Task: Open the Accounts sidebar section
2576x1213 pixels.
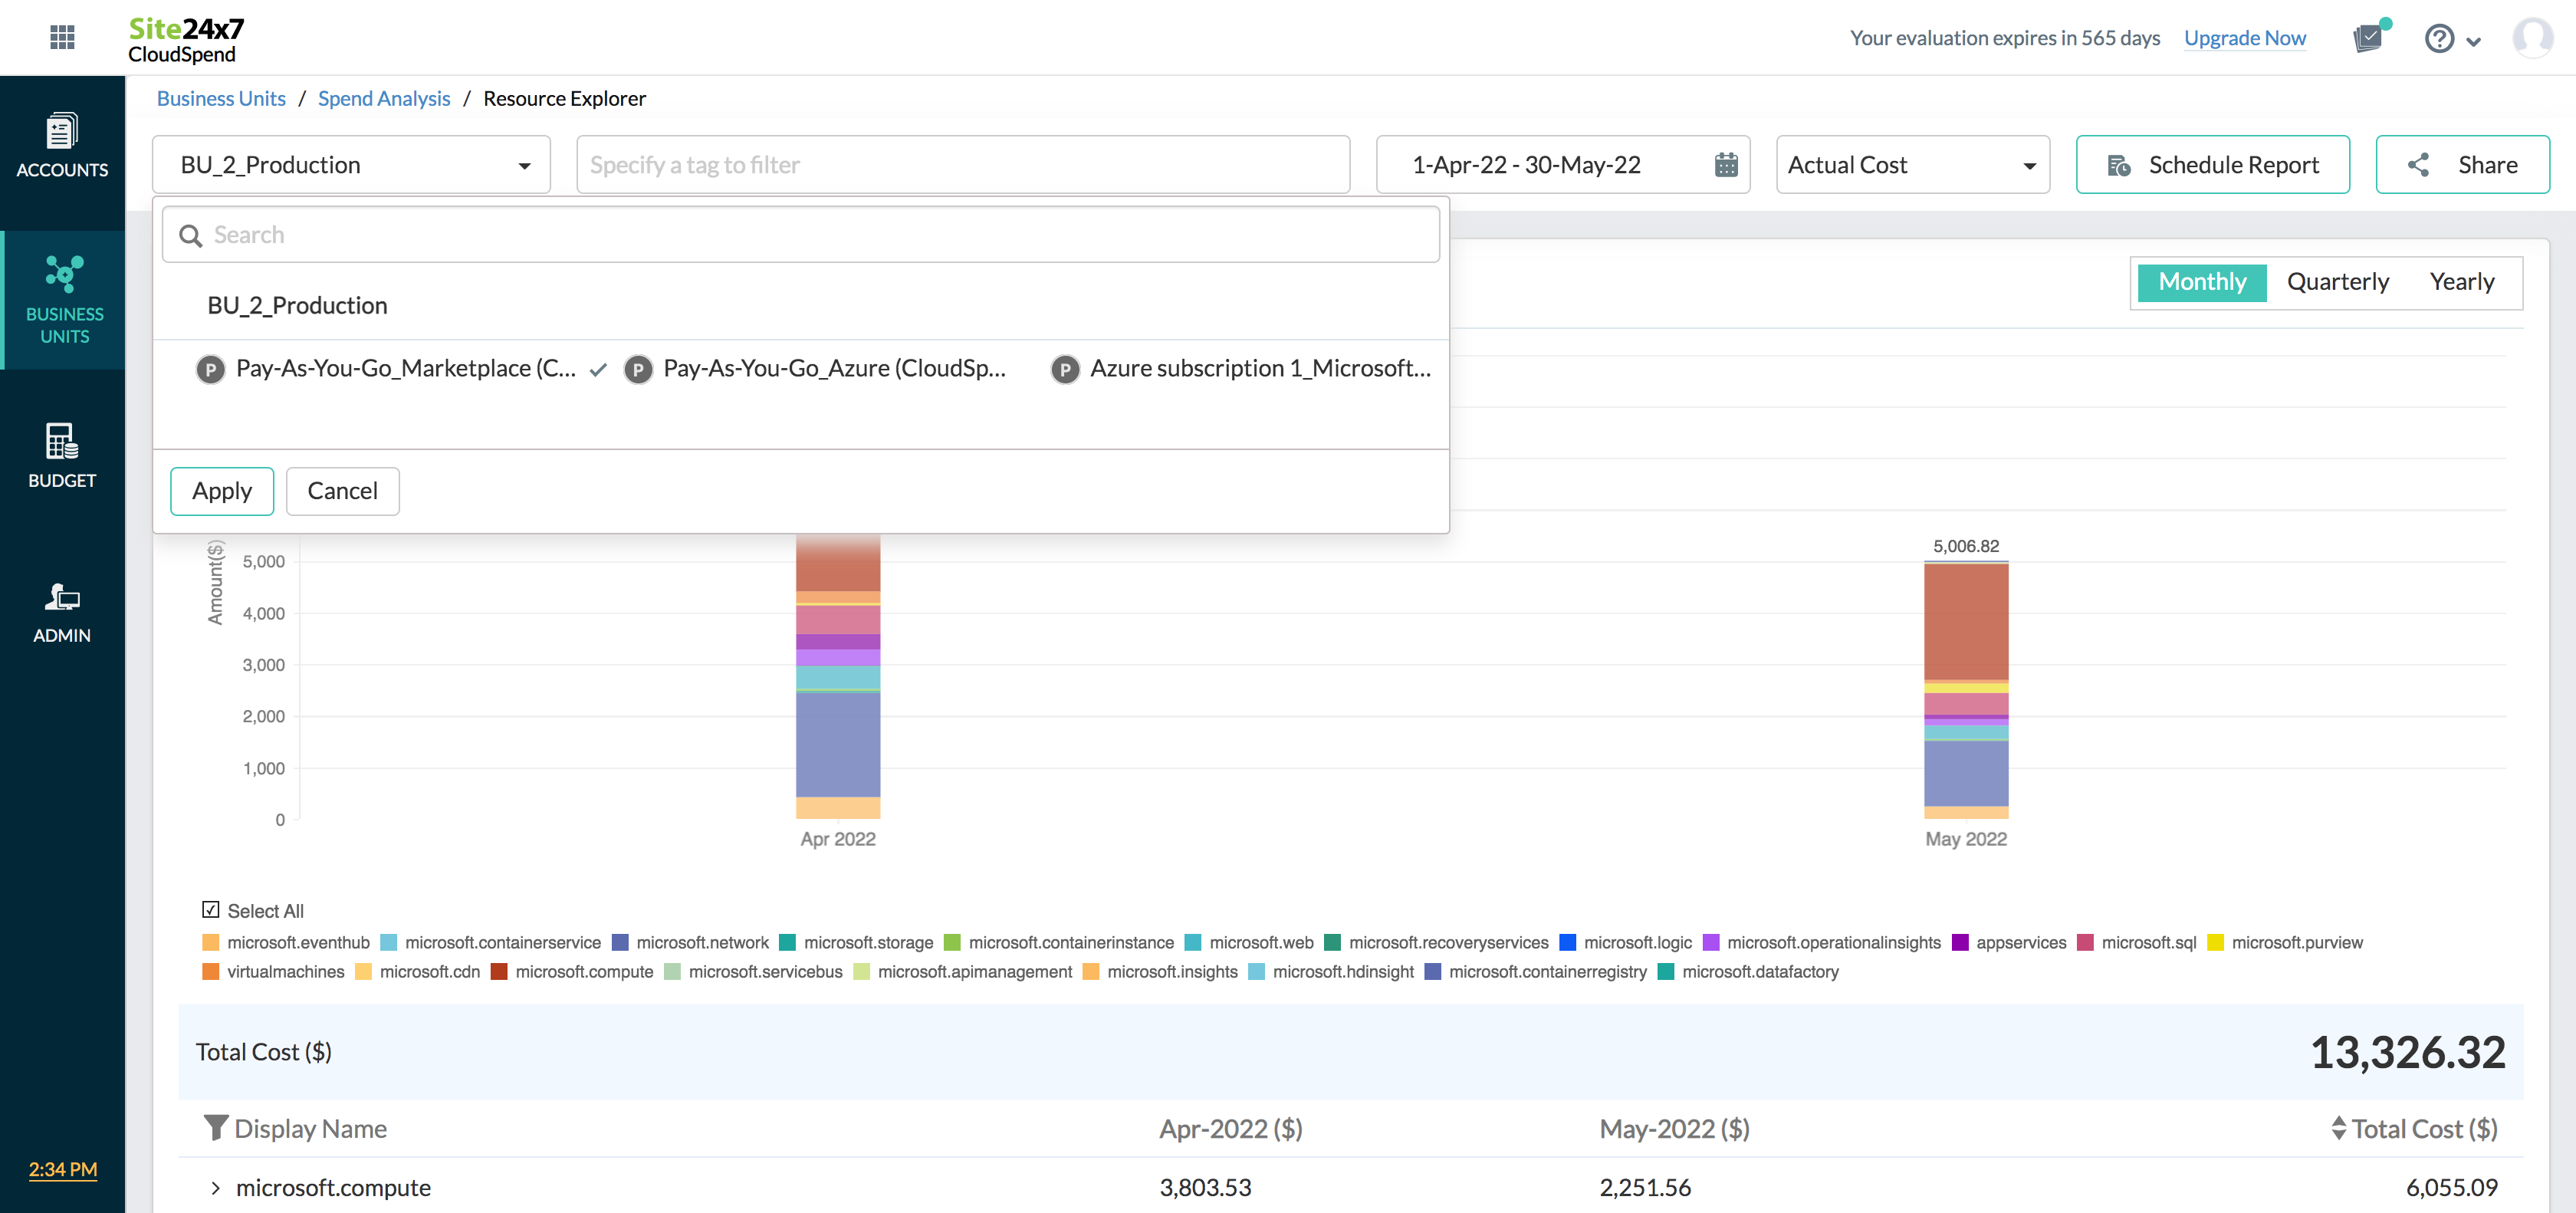Action: coord(62,146)
